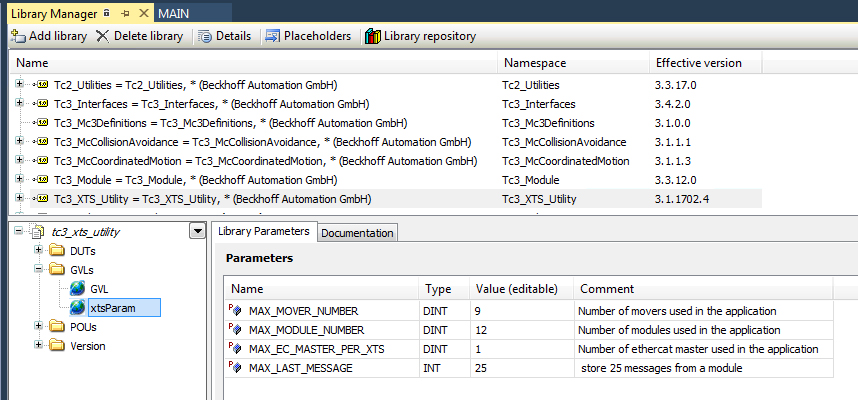The width and height of the screenshot is (858, 400).
Task: Close the Library Manager tab
Action: (x=143, y=13)
